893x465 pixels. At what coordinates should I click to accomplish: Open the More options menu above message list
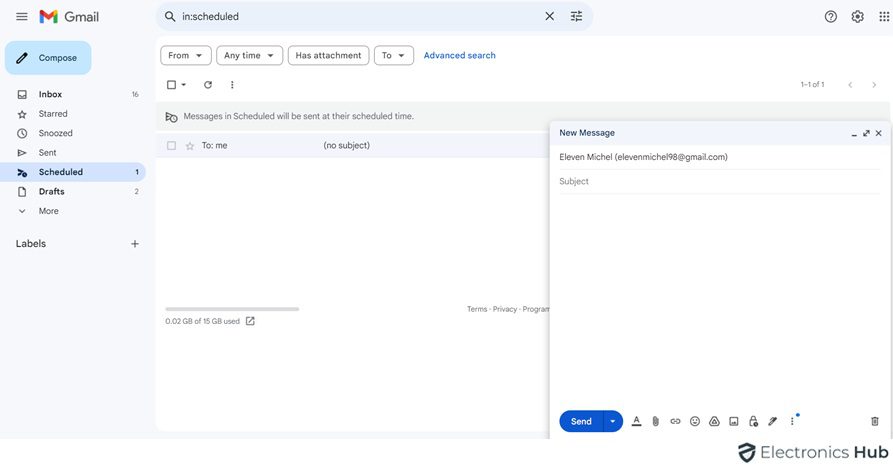[x=232, y=84]
